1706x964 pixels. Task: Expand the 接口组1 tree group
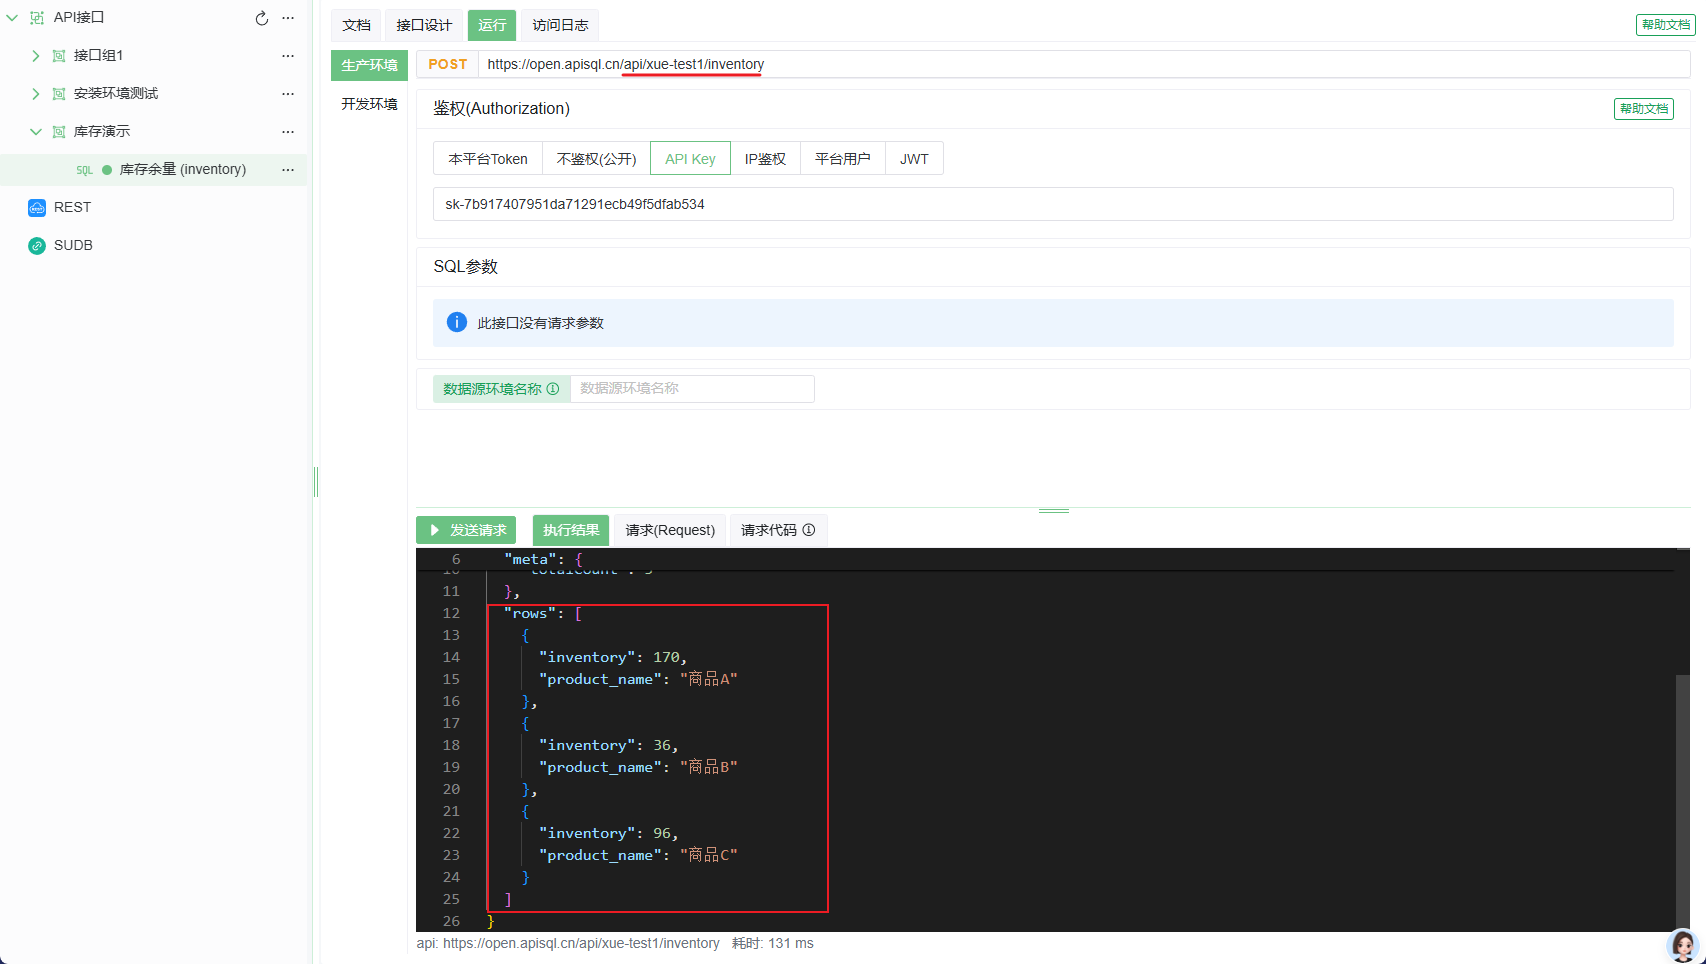pyautogui.click(x=36, y=56)
